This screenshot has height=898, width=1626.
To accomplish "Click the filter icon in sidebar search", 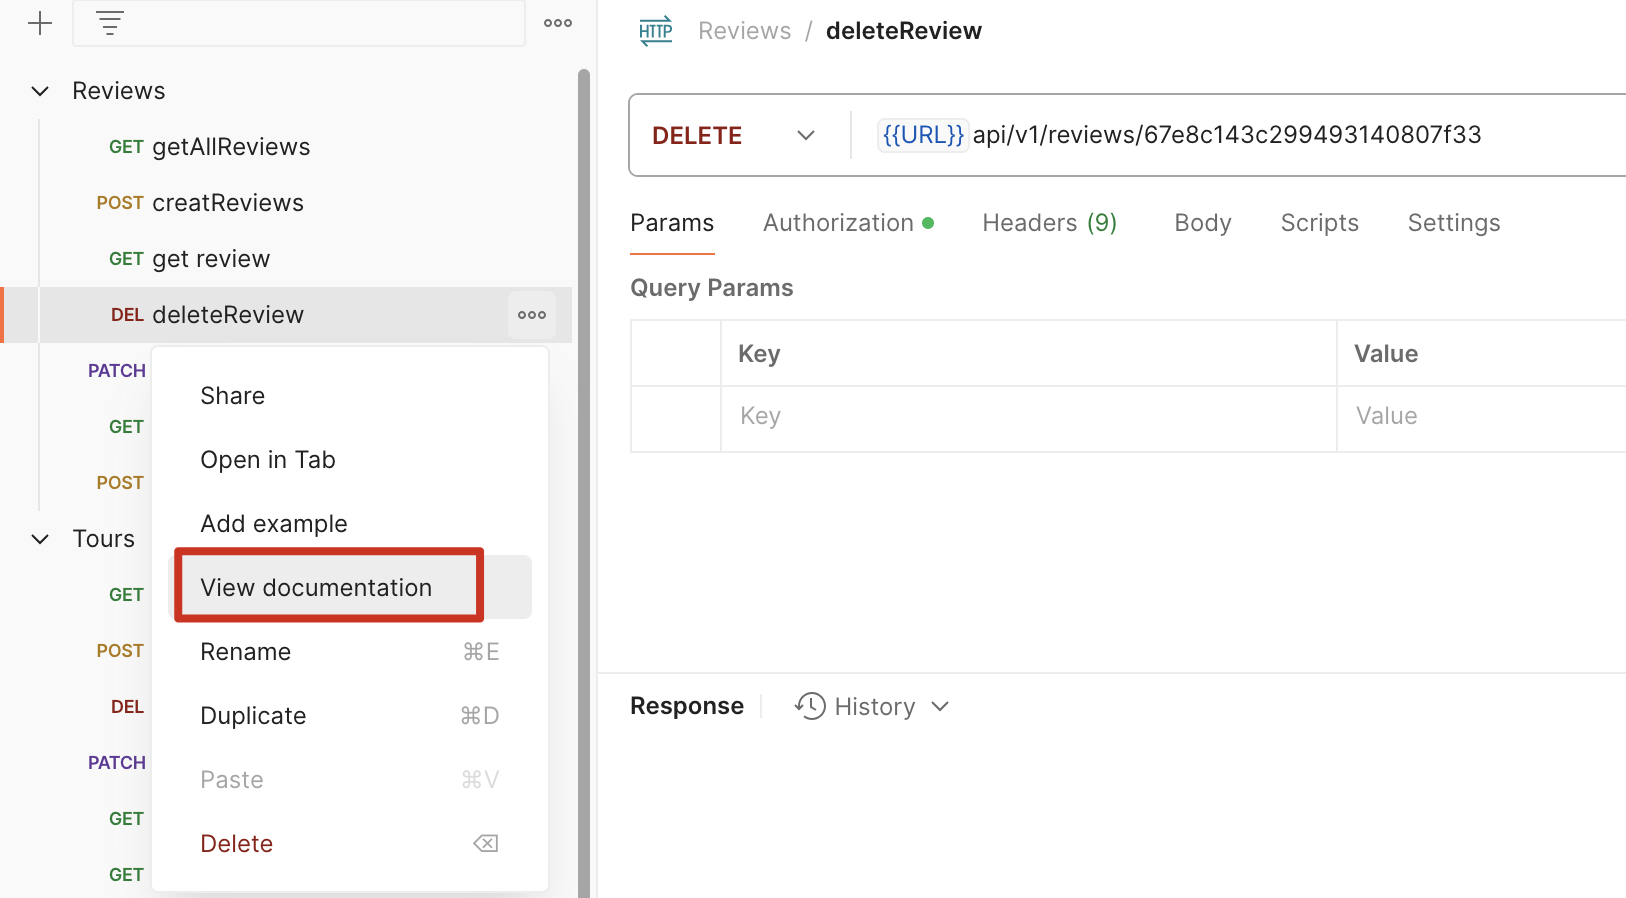I will pyautogui.click(x=110, y=23).
